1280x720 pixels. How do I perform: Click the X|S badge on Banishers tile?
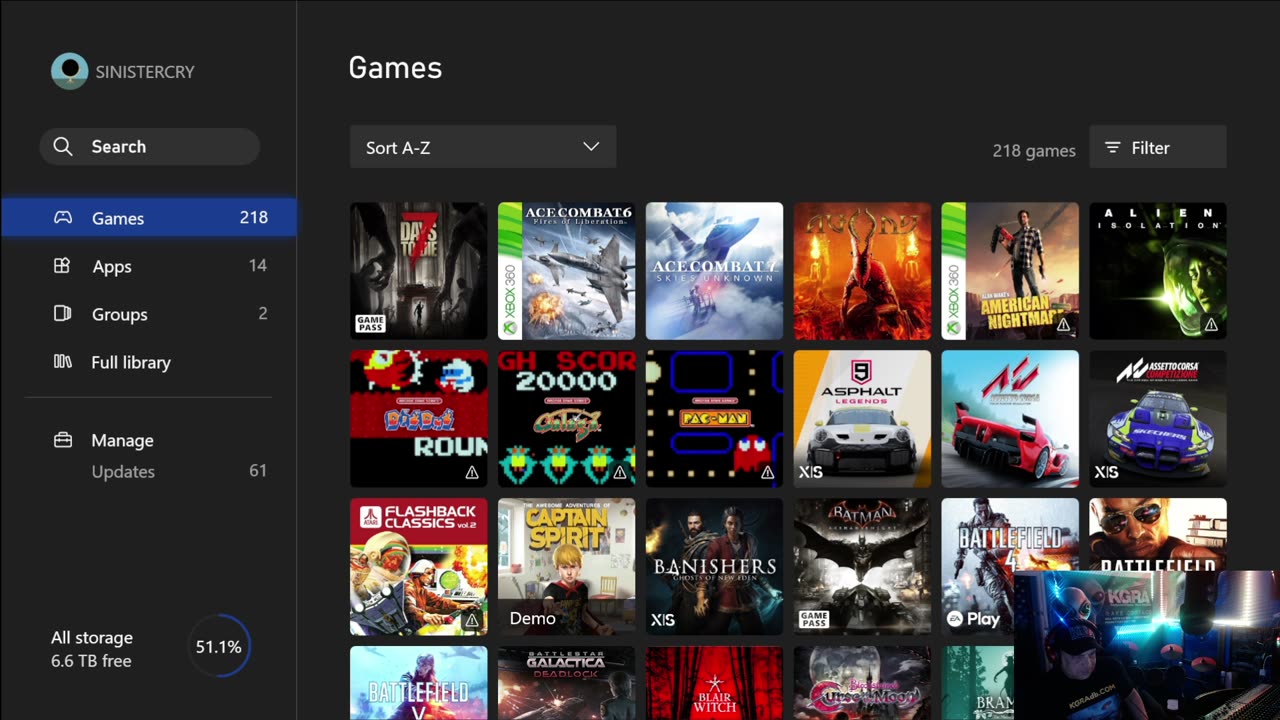click(x=663, y=620)
